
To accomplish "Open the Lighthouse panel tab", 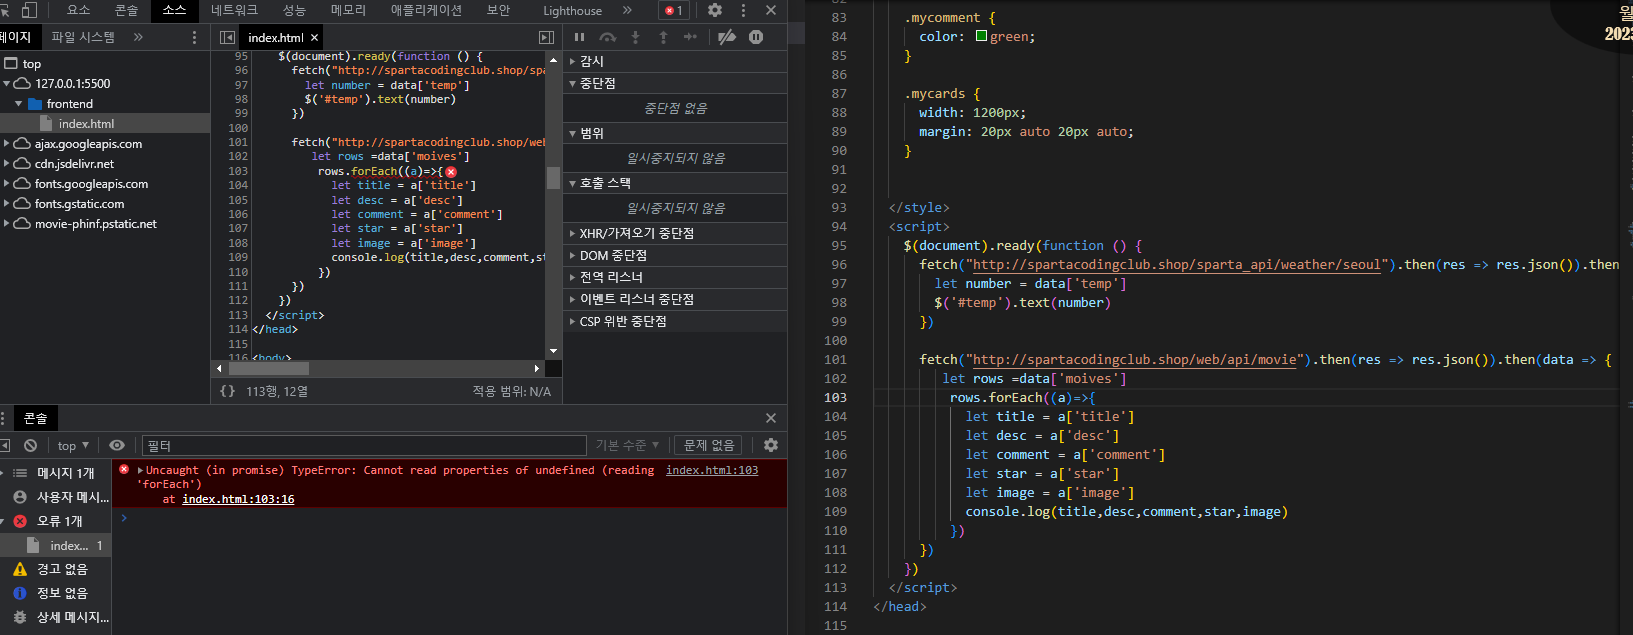I will tap(572, 10).
